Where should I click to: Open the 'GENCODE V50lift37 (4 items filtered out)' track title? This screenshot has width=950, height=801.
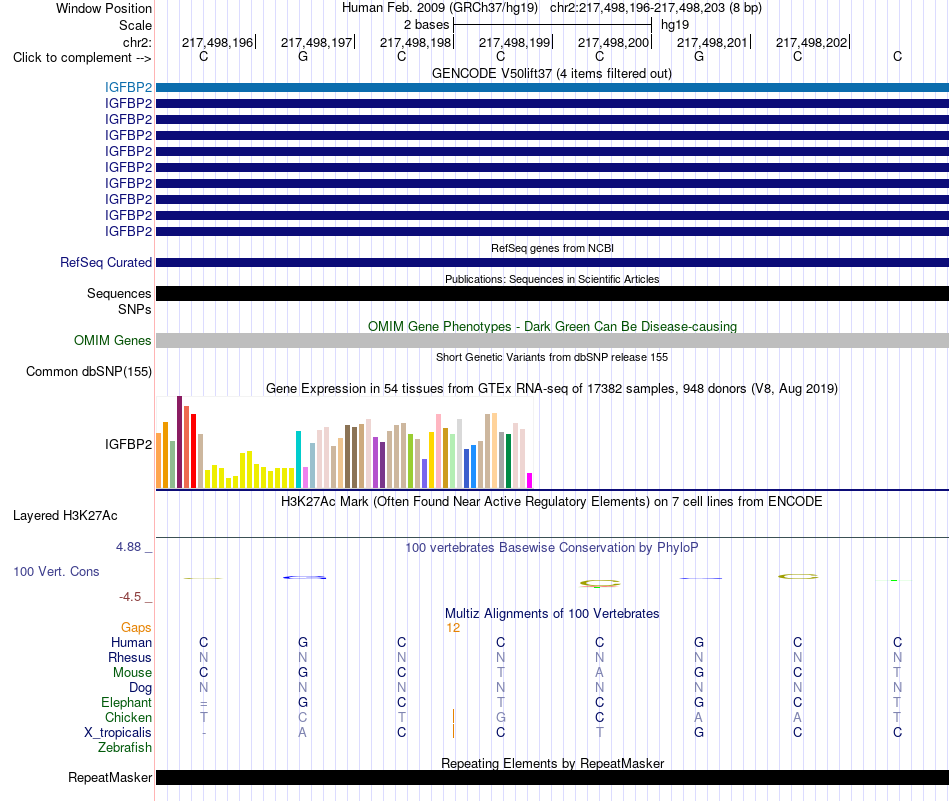tap(552, 73)
